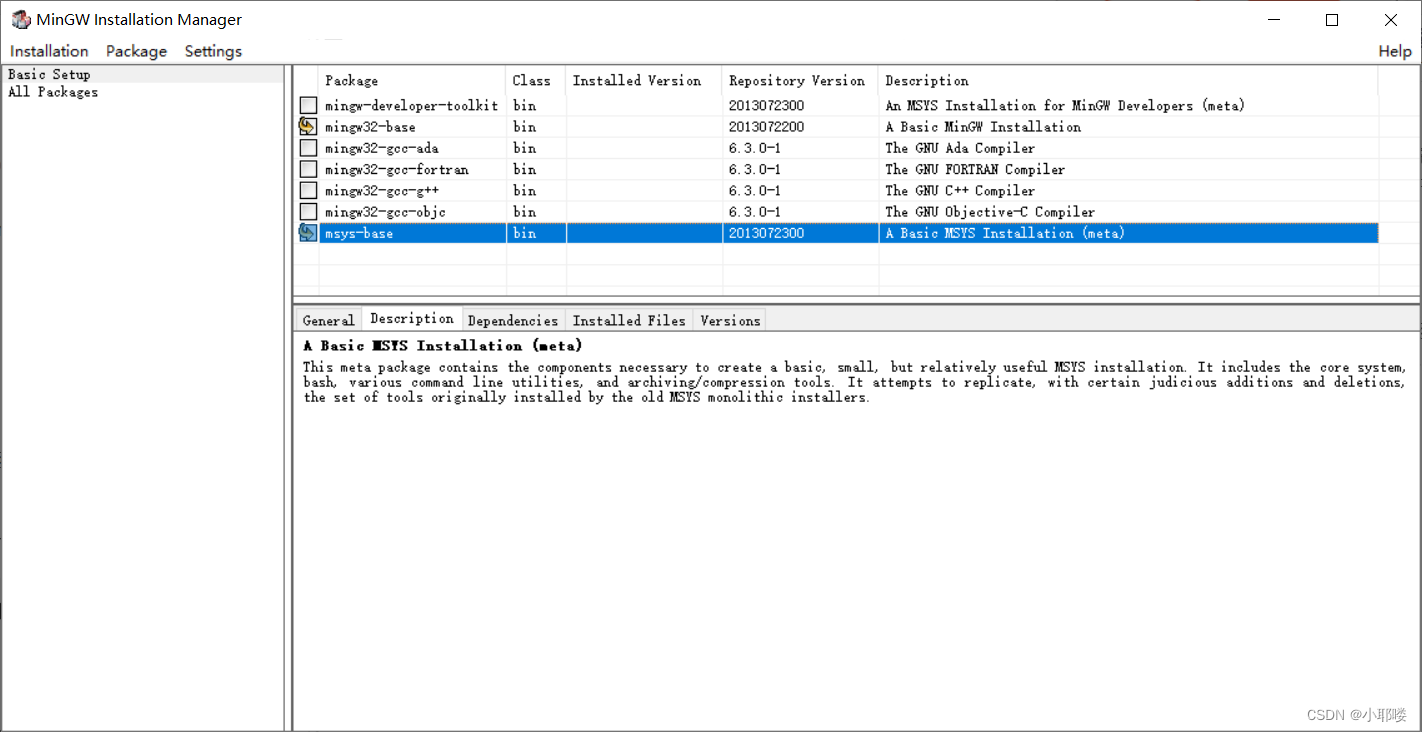Switch to the Versions tab
Viewport: 1422px width, 732px height.
(x=730, y=320)
